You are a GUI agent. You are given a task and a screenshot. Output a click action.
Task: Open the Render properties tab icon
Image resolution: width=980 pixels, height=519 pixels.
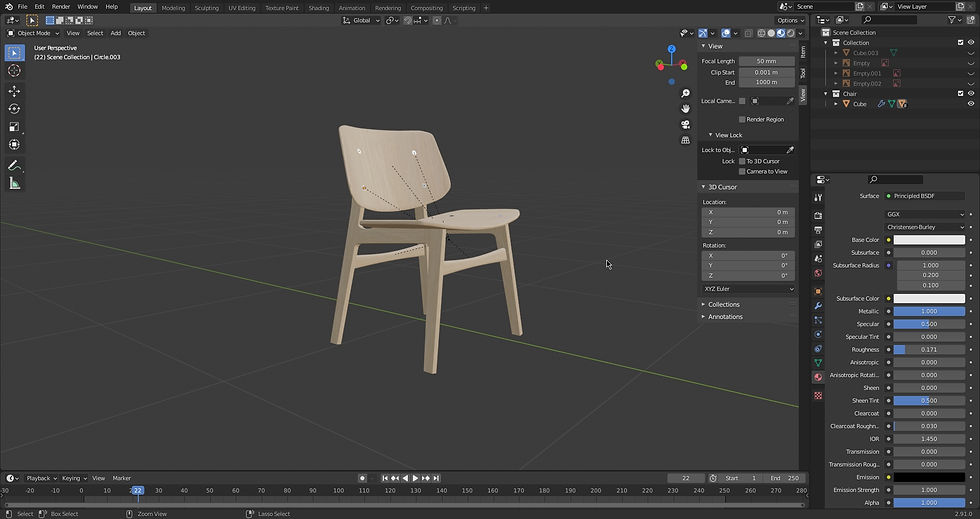click(x=818, y=215)
